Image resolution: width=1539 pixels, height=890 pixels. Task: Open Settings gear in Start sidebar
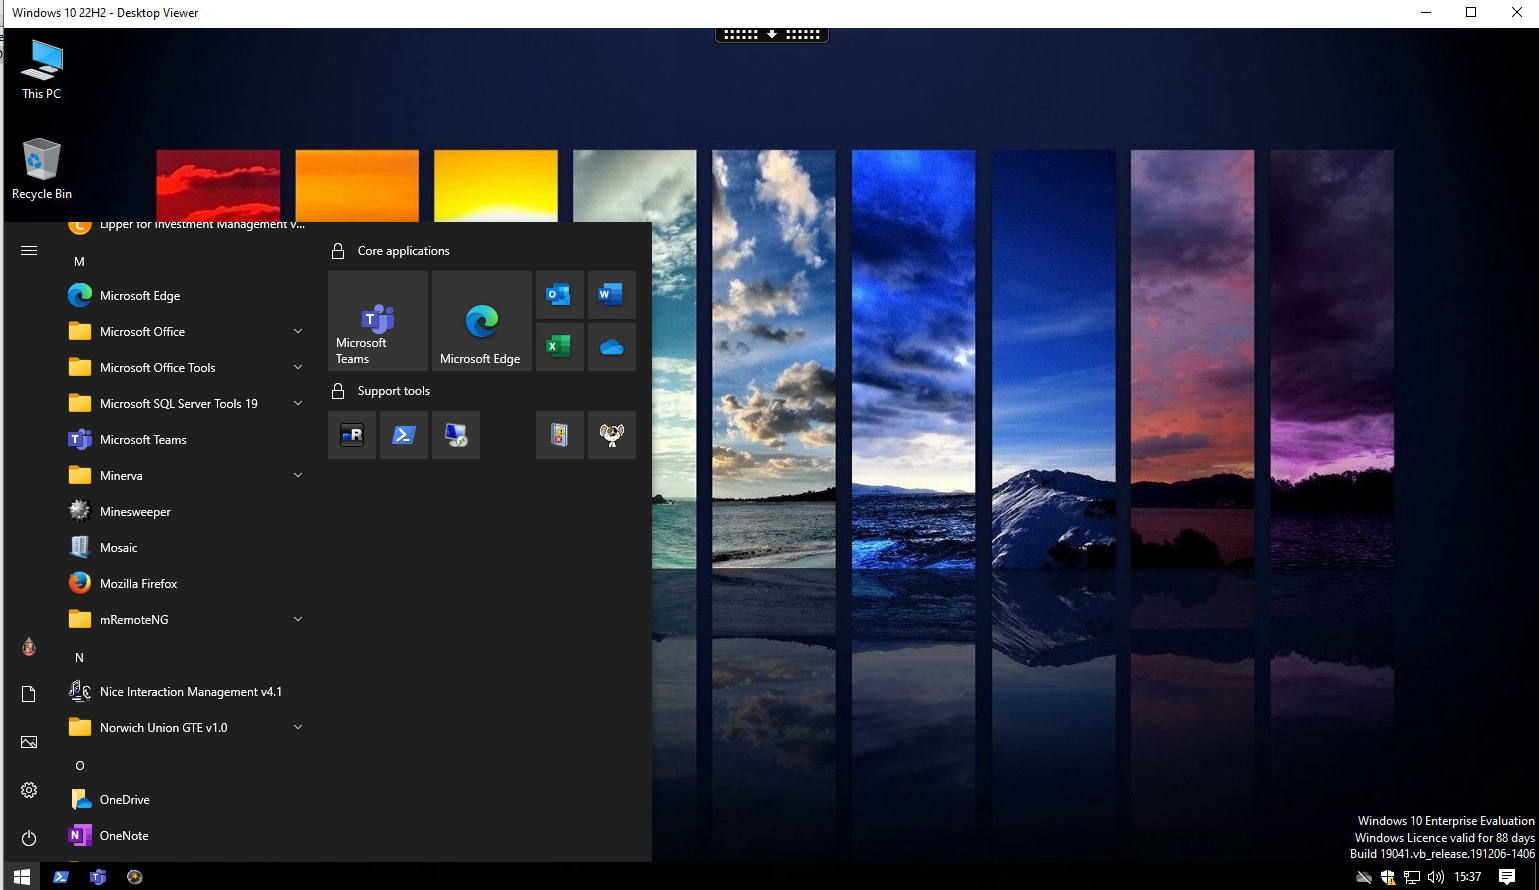click(x=29, y=790)
